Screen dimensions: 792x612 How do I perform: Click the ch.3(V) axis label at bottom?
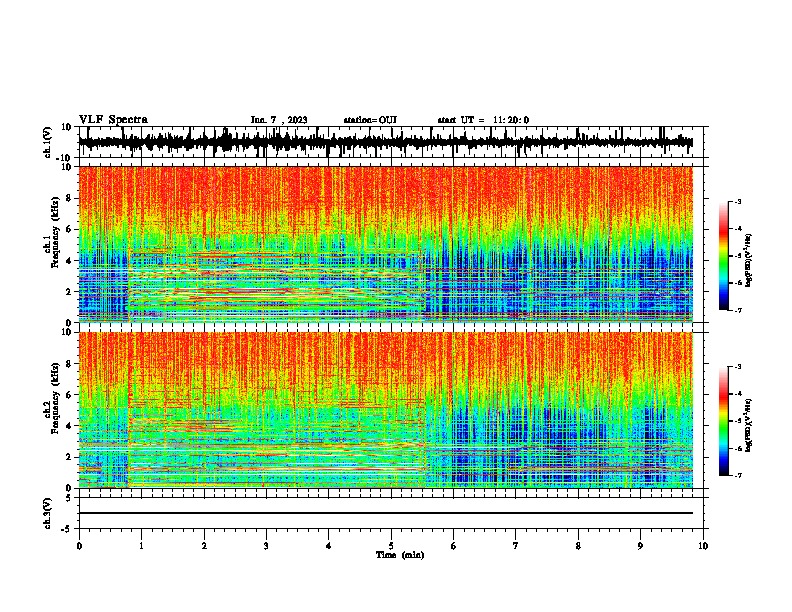(x=48, y=513)
